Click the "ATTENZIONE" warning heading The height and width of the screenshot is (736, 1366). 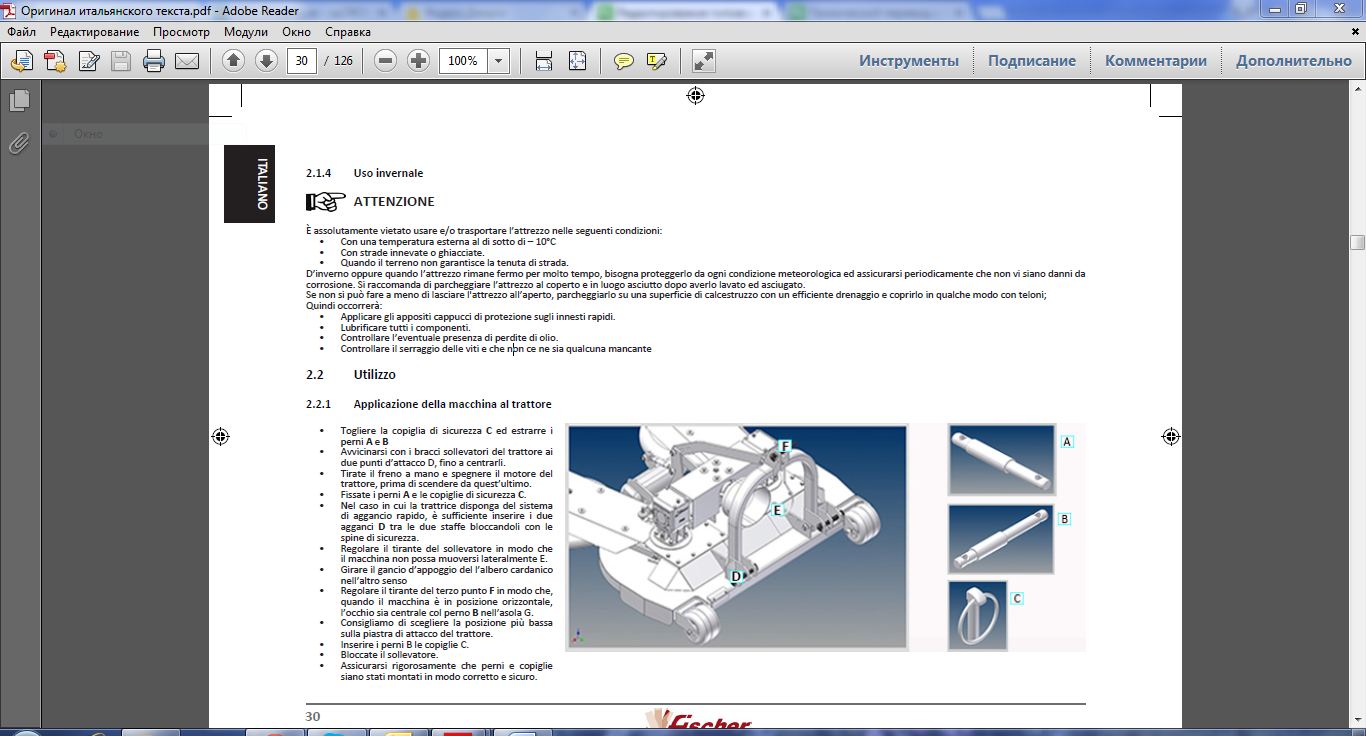394,201
